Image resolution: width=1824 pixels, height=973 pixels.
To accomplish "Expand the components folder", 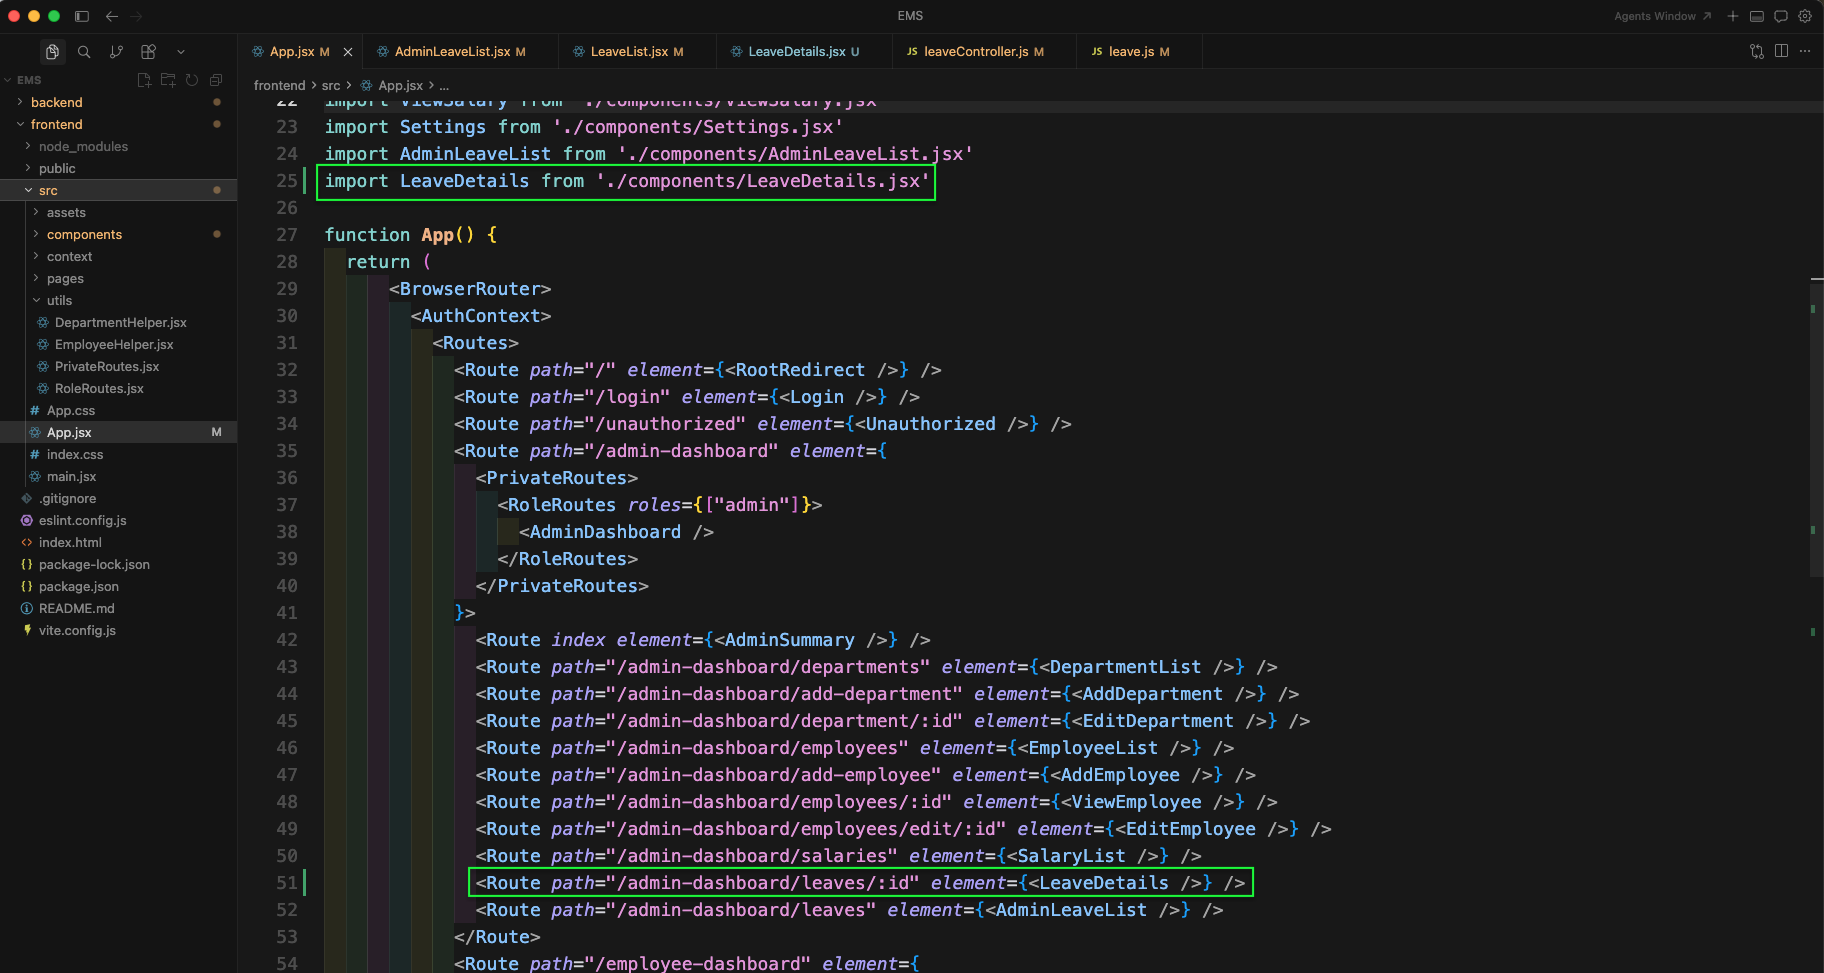I will (x=84, y=234).
